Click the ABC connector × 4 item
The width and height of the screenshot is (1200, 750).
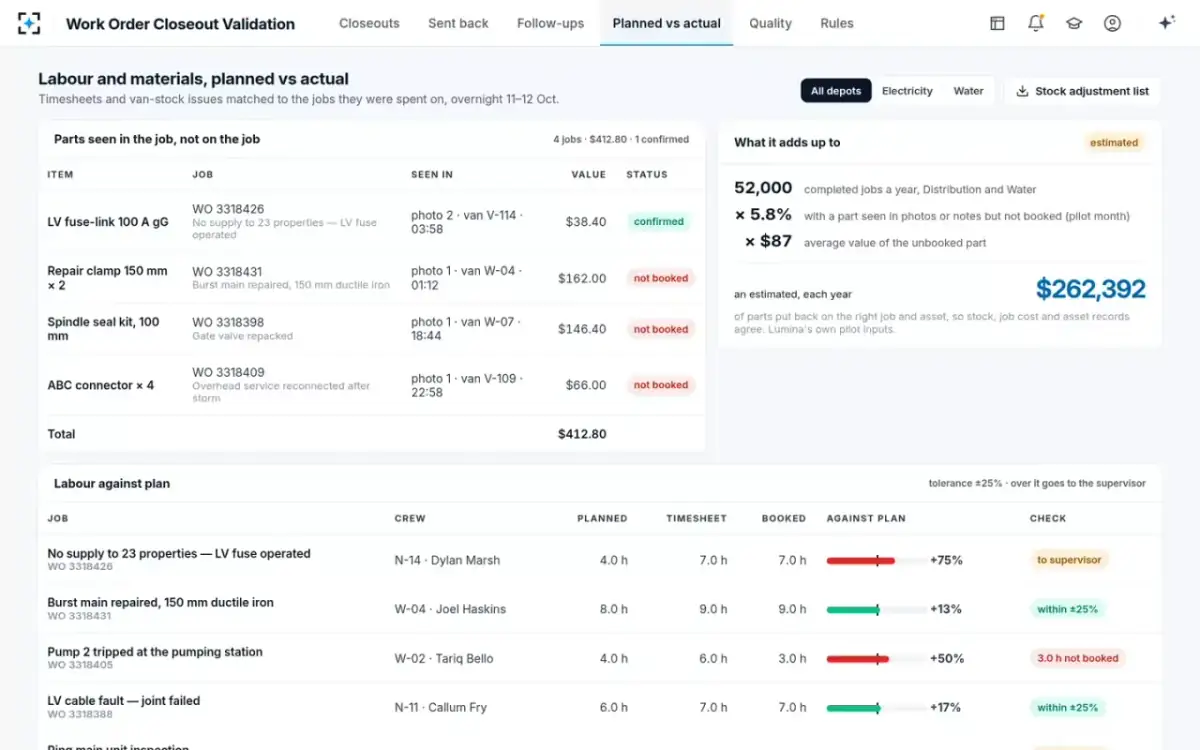click(x=101, y=385)
